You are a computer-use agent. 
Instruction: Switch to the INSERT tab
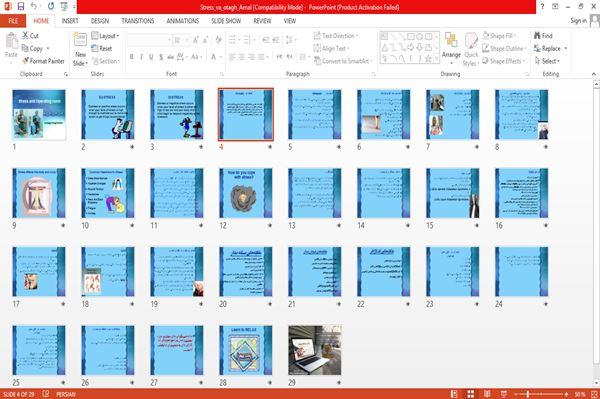(70, 21)
